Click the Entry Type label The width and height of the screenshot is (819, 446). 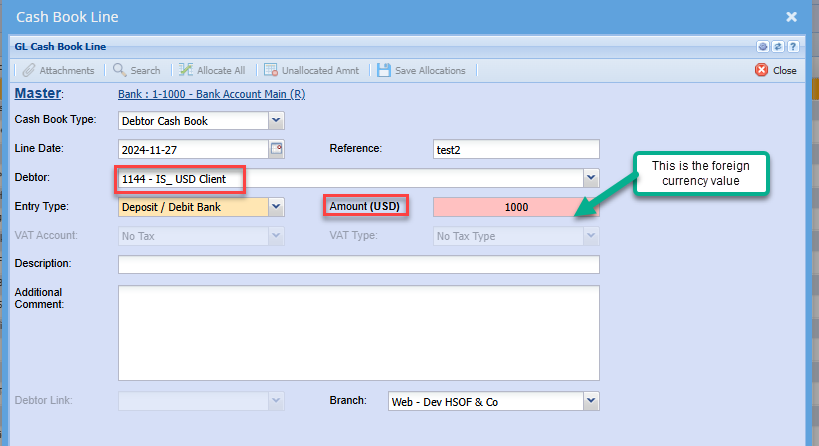click(x=42, y=206)
